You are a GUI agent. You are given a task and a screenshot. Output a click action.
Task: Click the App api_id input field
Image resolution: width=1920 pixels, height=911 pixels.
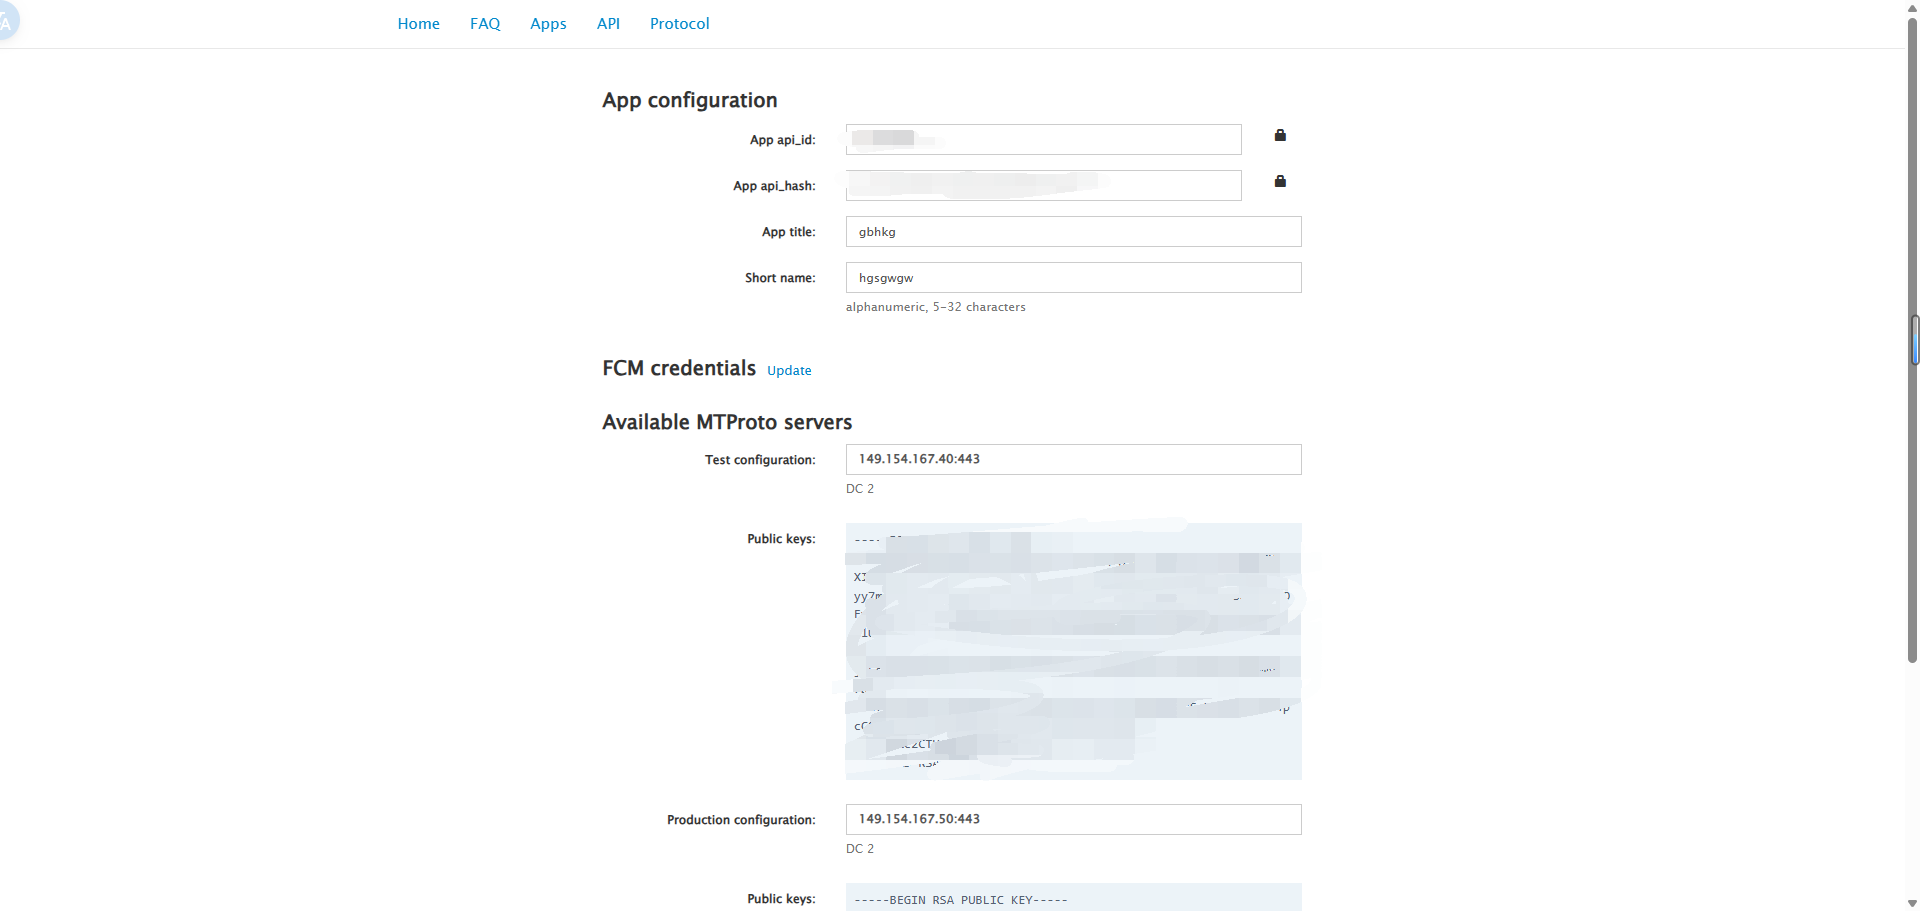coord(1043,139)
